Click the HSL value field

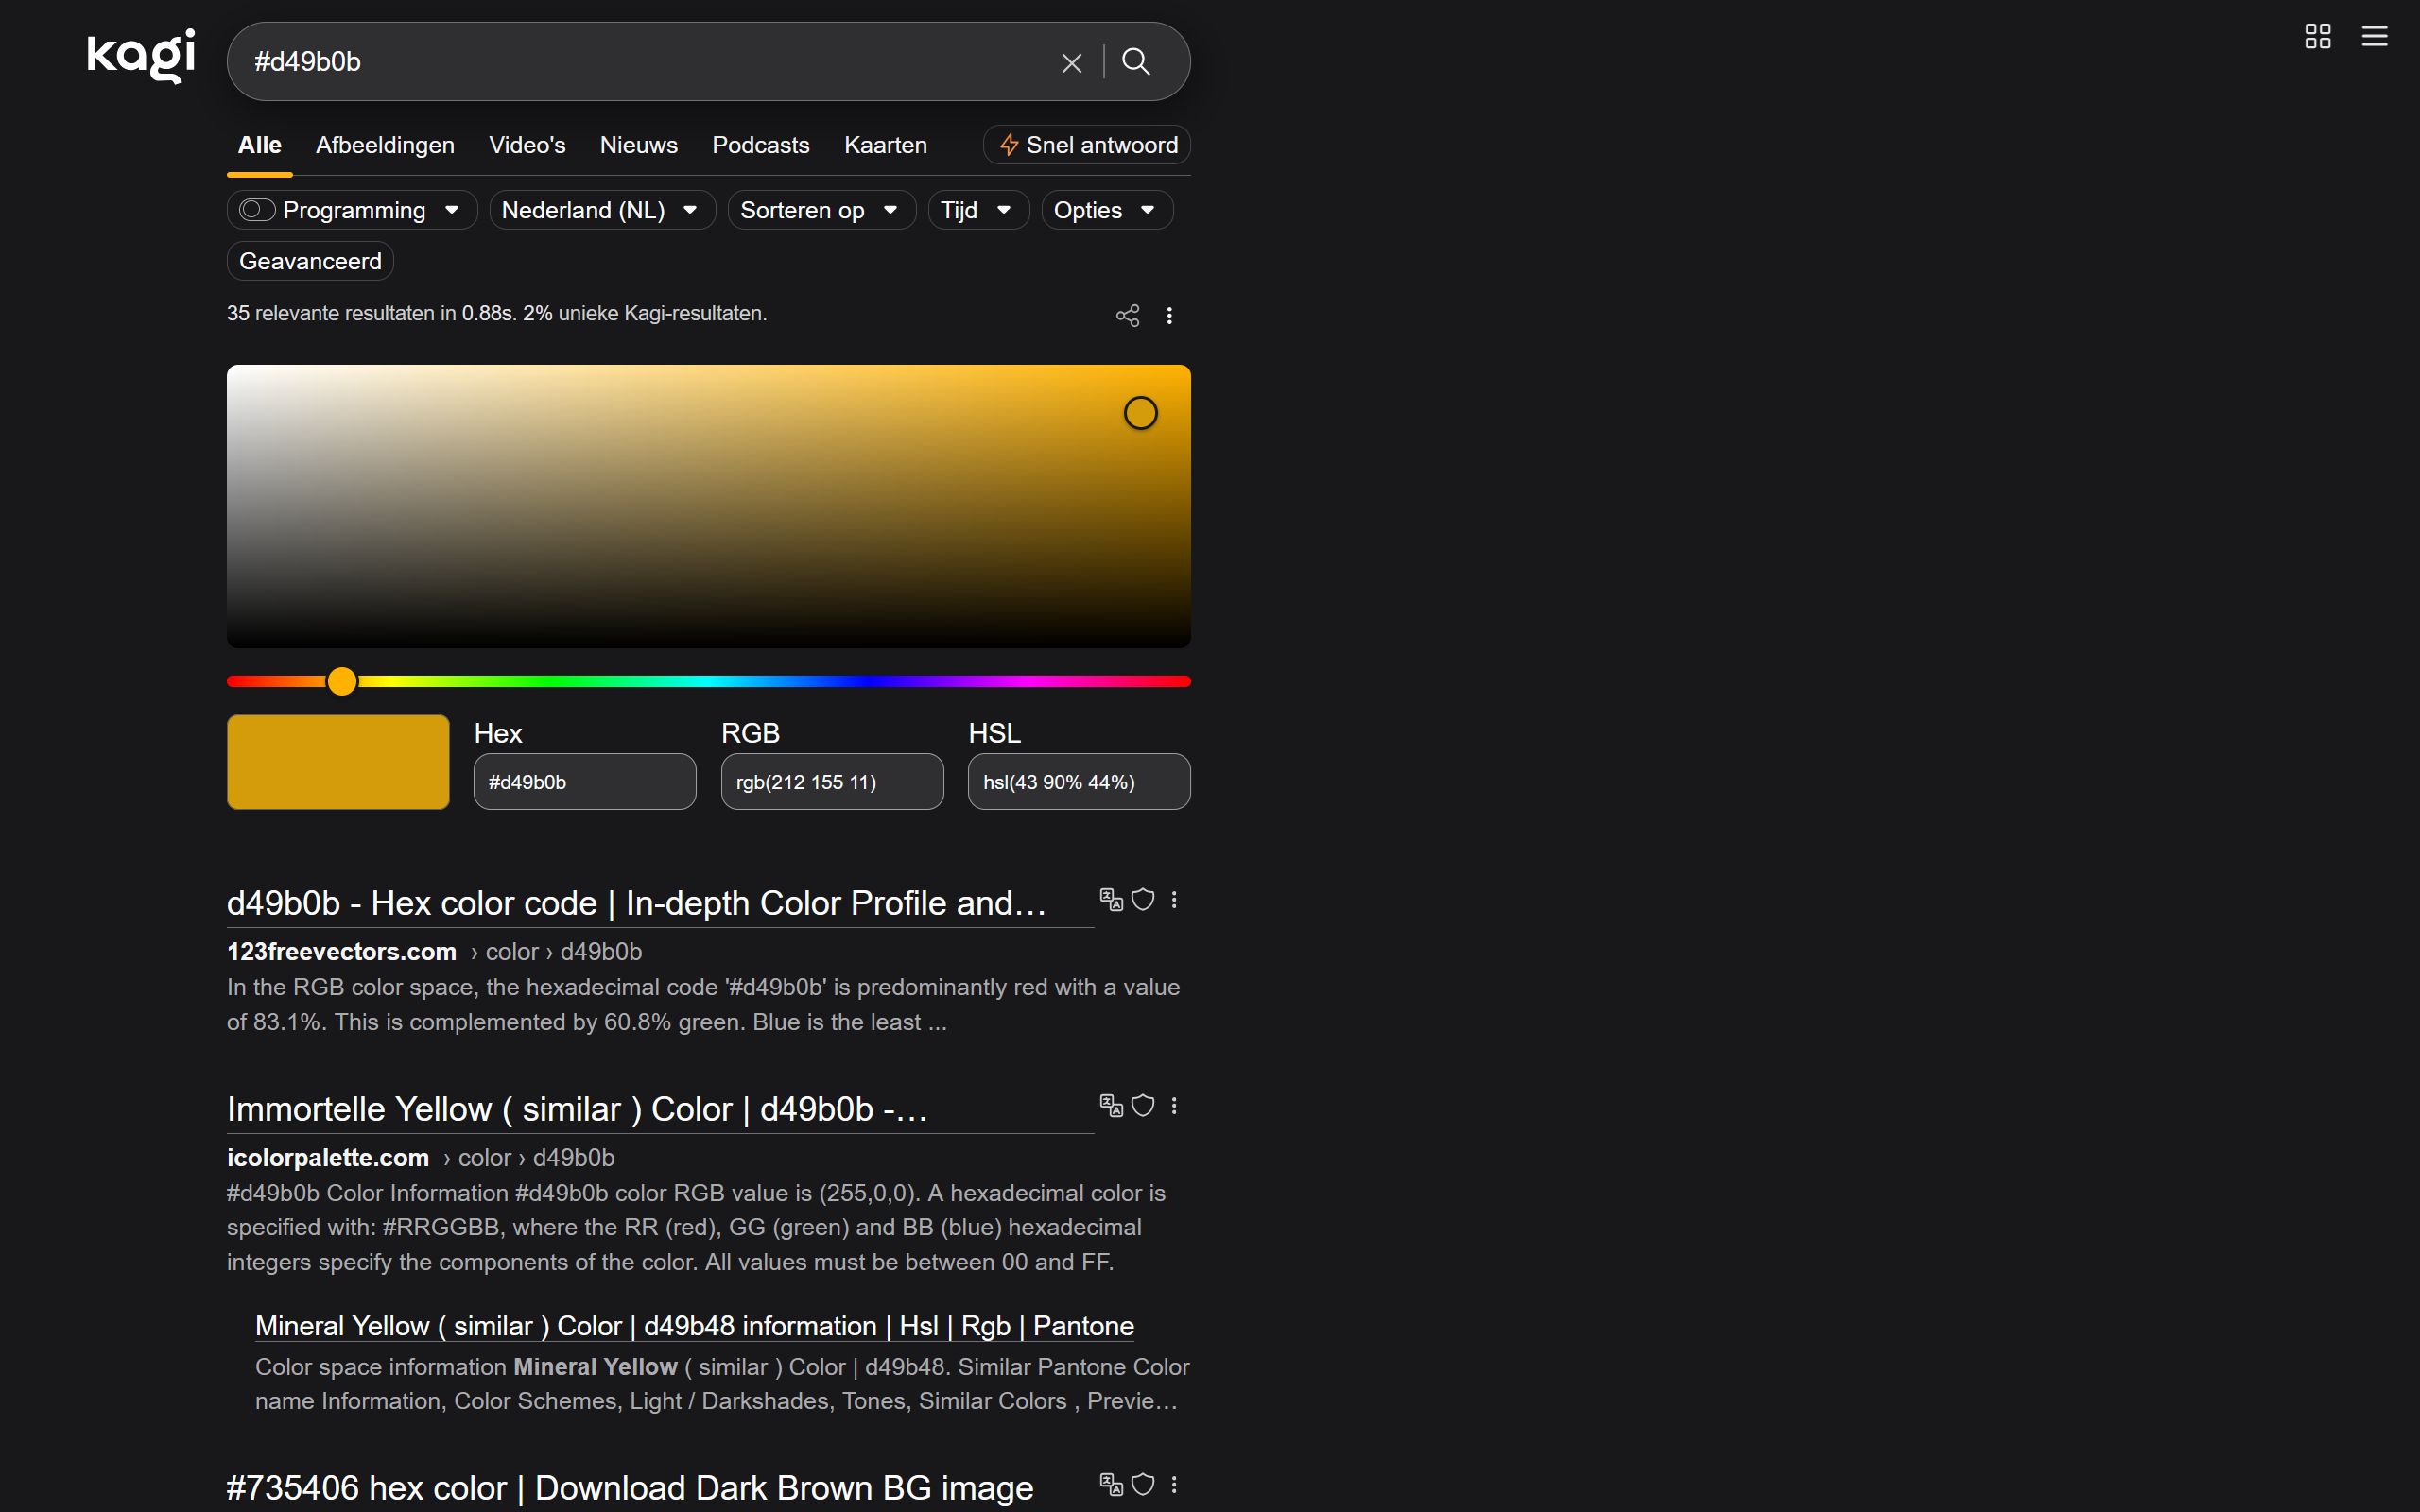coord(1078,782)
